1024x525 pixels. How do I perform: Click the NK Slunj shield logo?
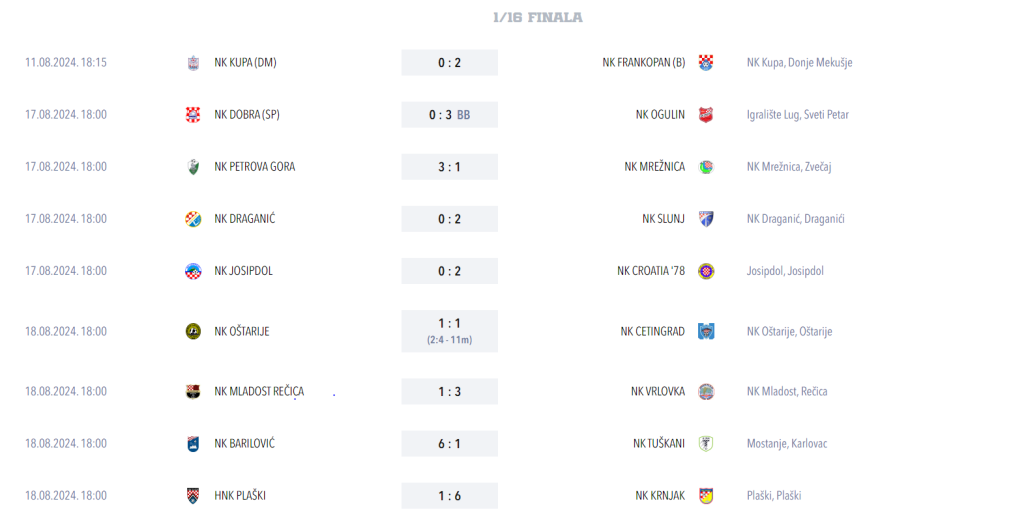click(705, 219)
